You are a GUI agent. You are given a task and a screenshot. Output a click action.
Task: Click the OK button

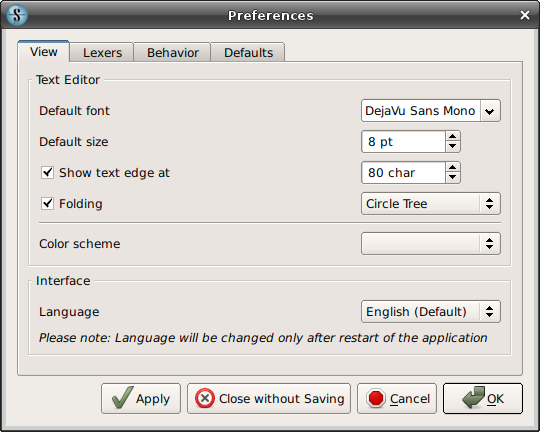(x=483, y=399)
